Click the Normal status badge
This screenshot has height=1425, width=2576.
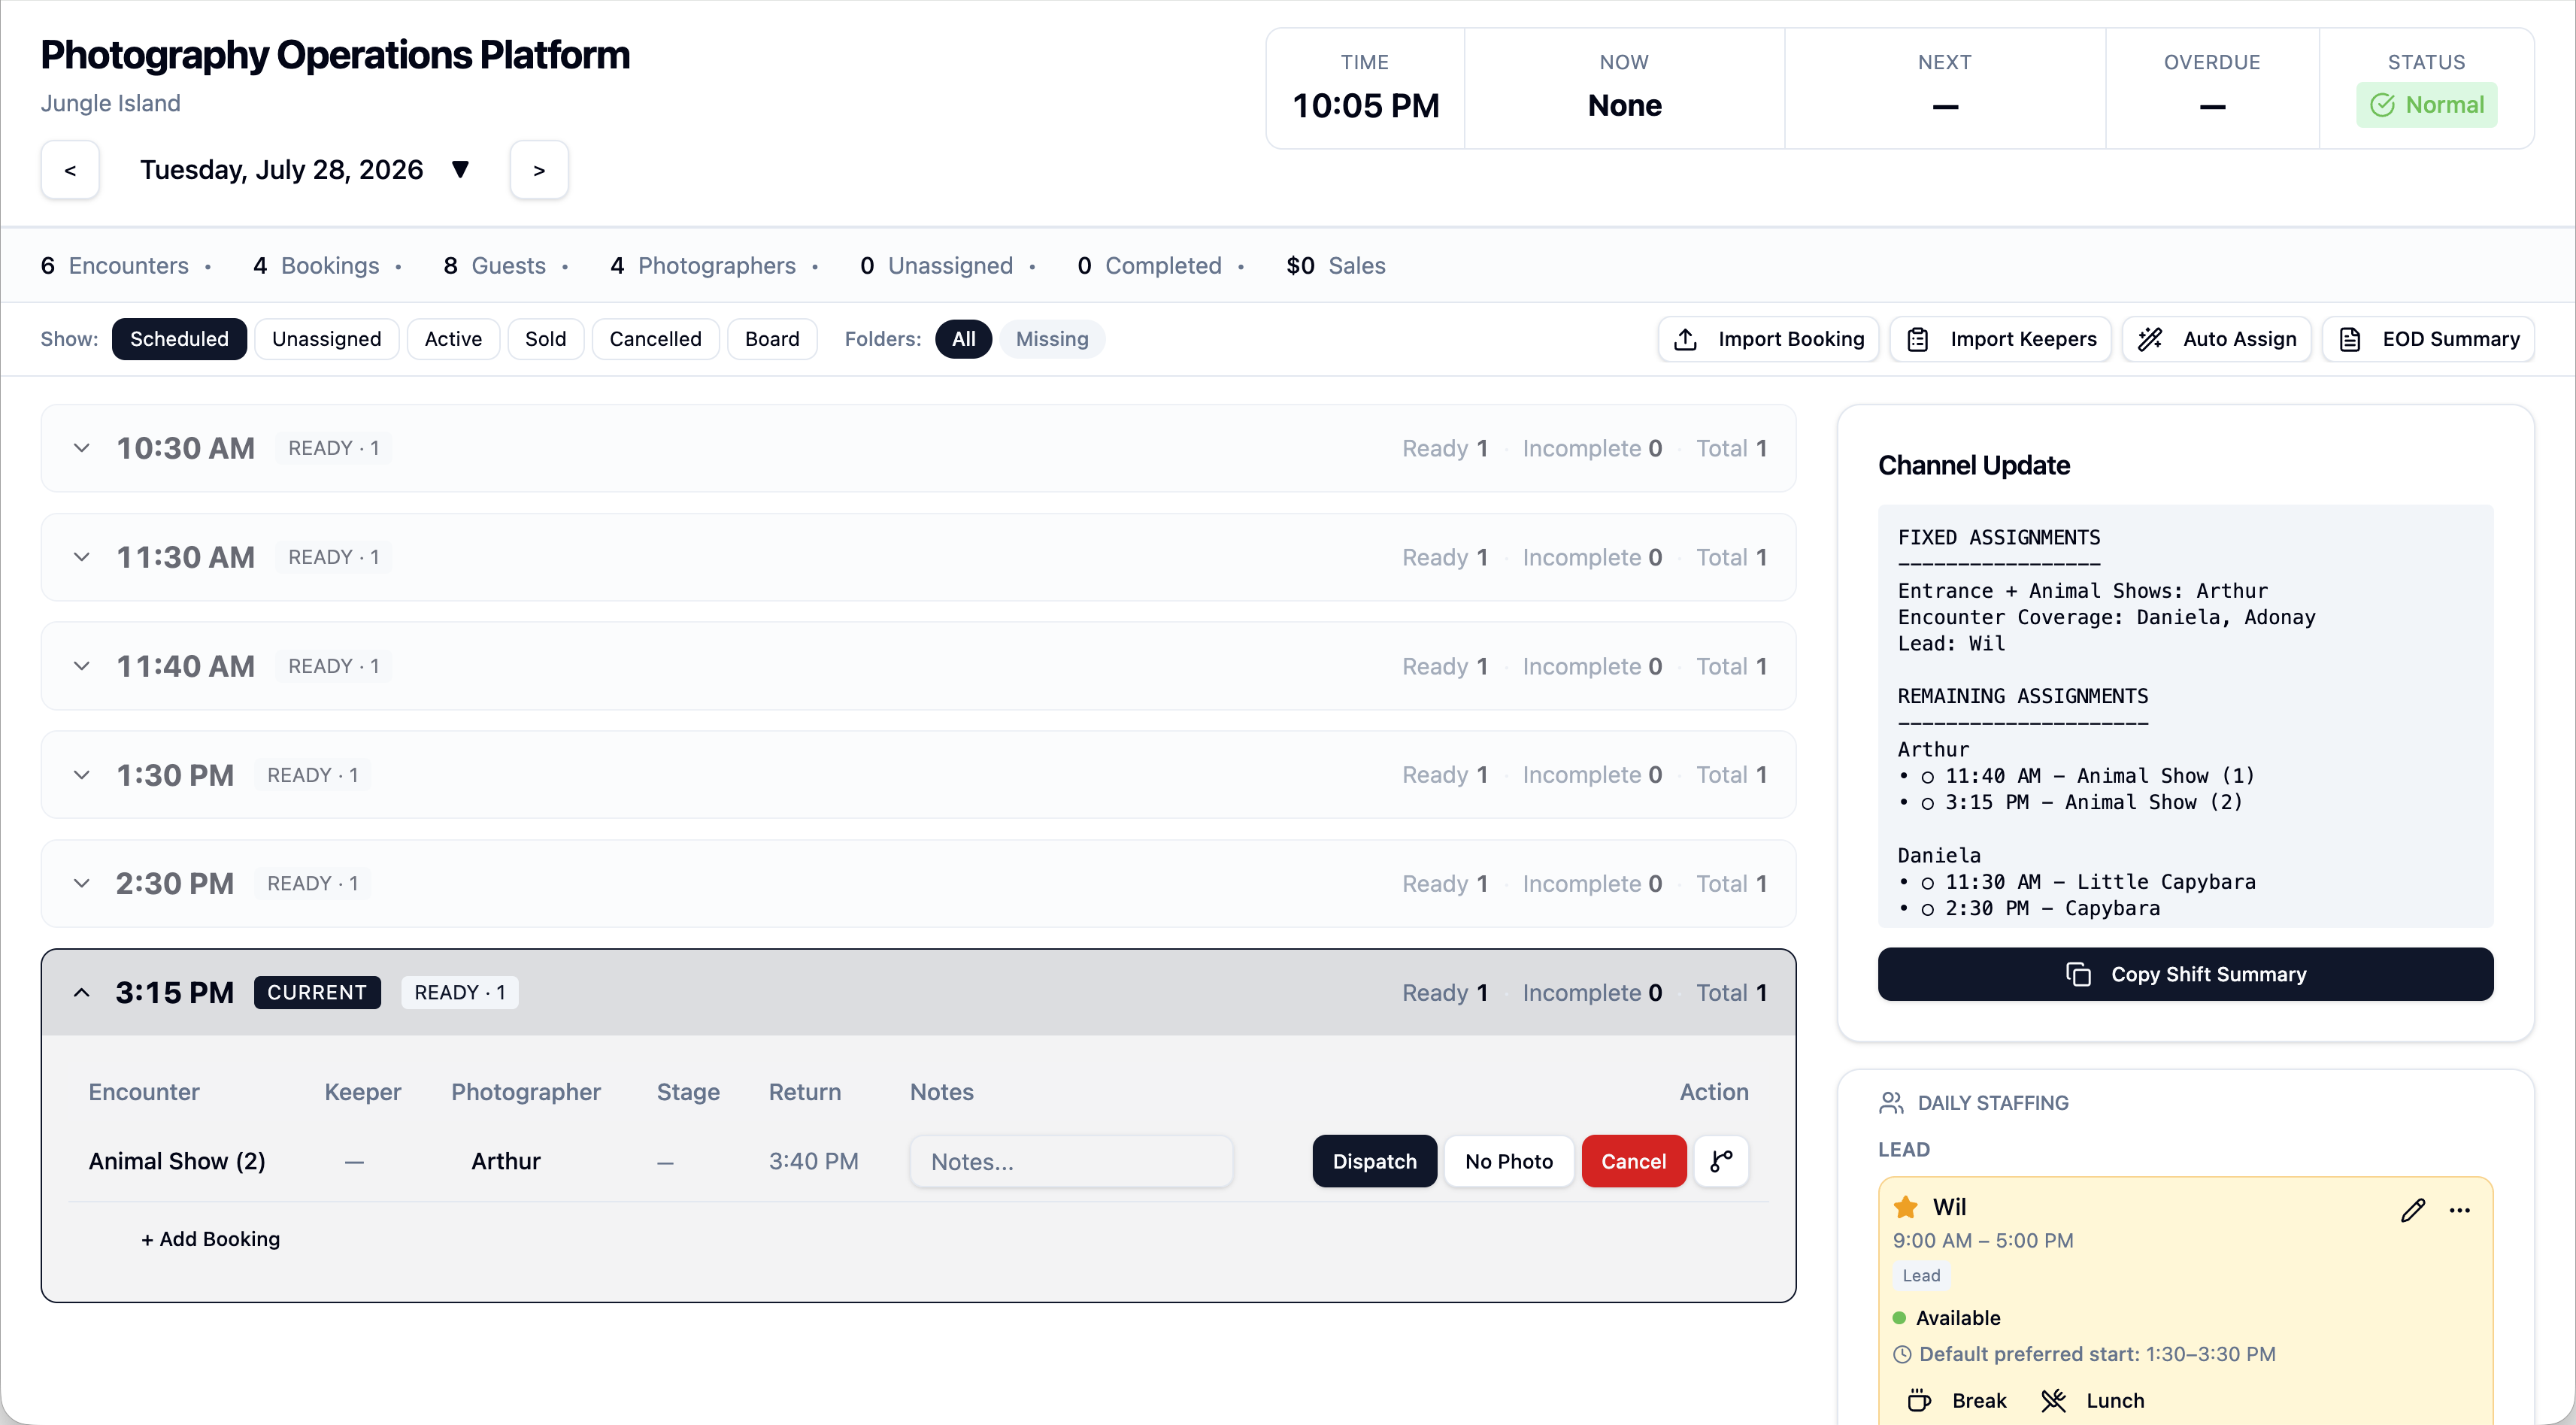pyautogui.click(x=2426, y=105)
